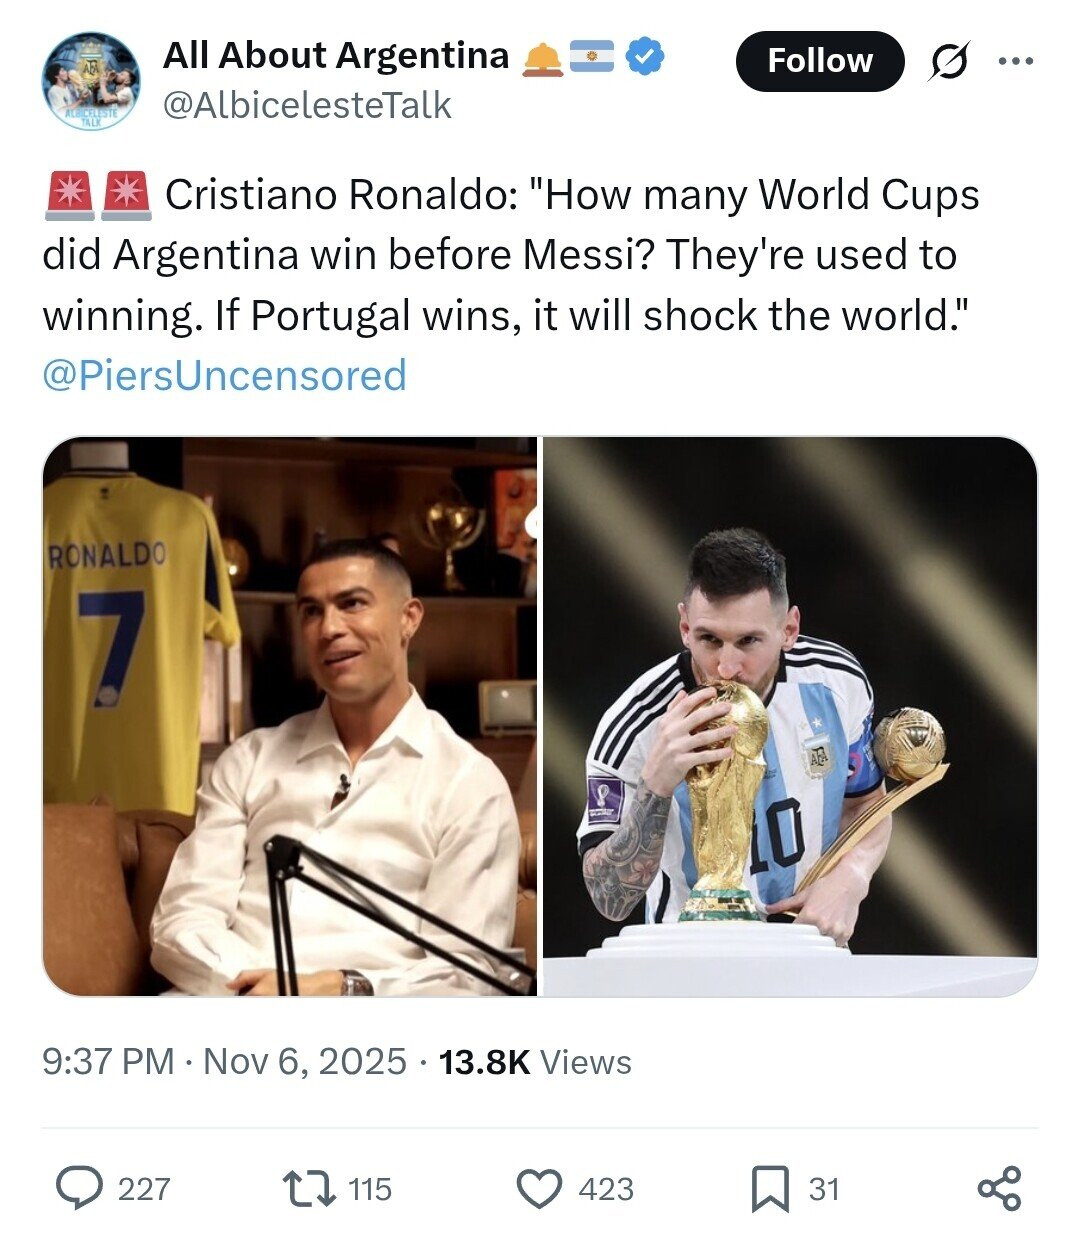Open the All About Argentina display name
Viewport: 1080px width, 1242px height.
coord(336,56)
